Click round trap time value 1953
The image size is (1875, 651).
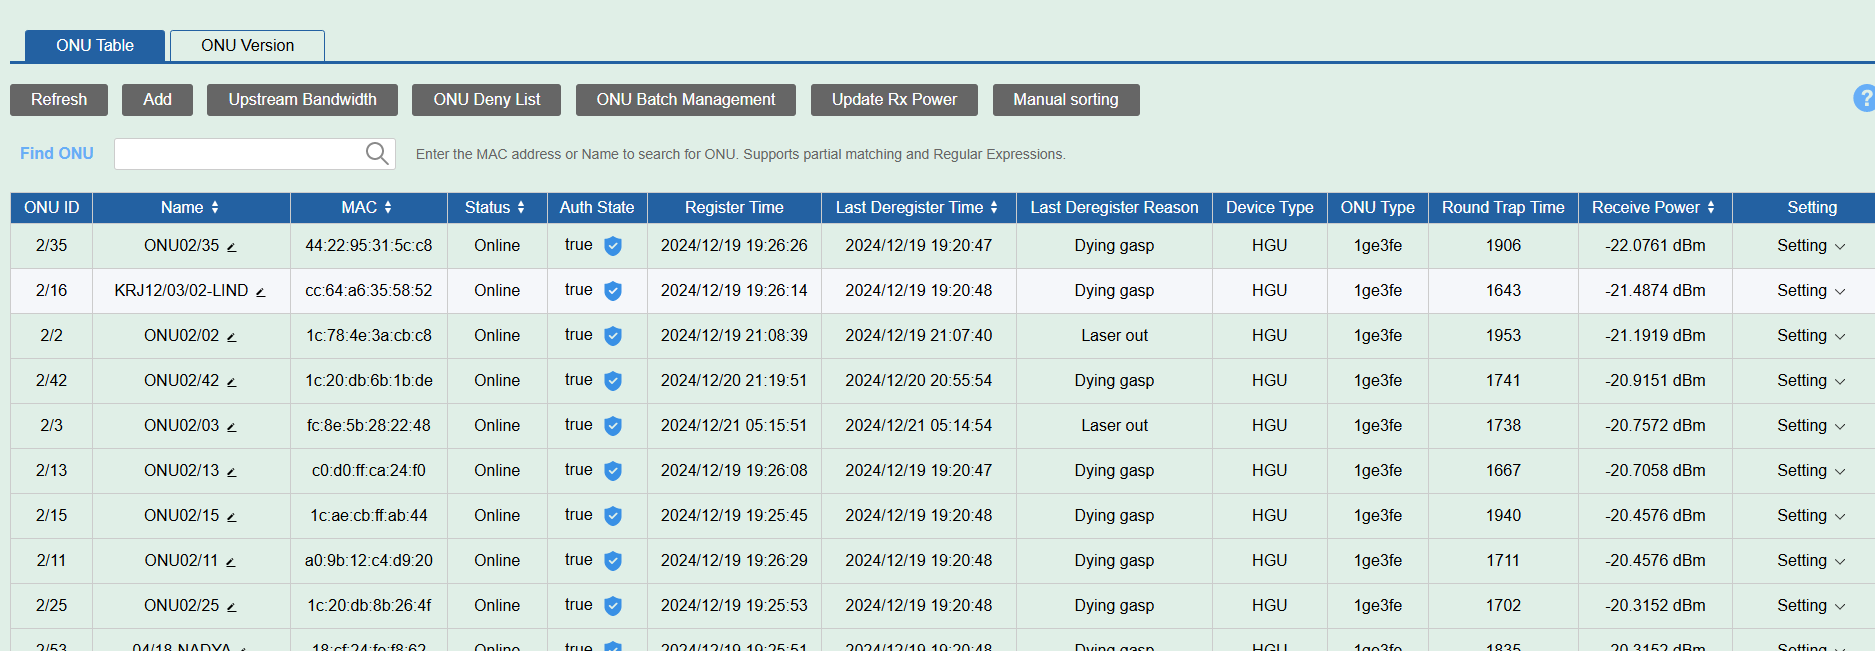point(1503,335)
